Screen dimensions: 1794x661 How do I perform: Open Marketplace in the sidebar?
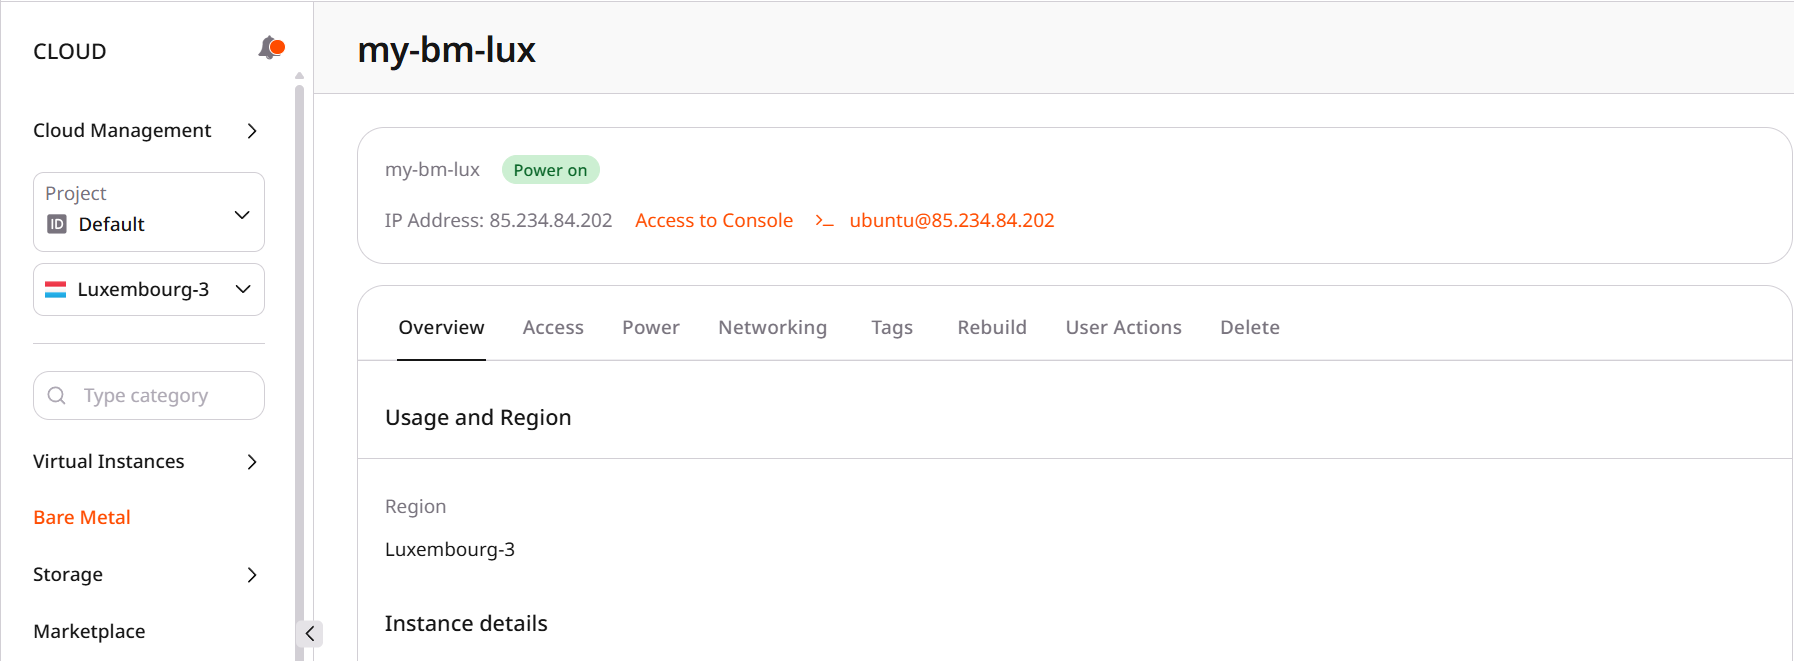[x=89, y=632]
